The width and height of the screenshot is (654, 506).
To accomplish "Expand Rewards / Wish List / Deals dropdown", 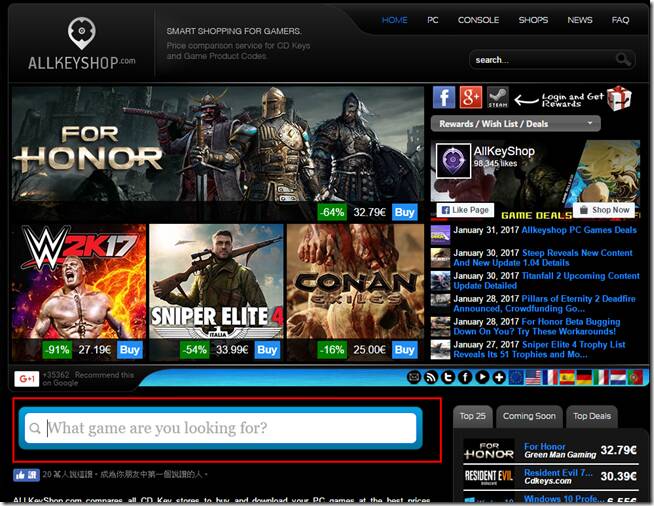I will [x=516, y=123].
